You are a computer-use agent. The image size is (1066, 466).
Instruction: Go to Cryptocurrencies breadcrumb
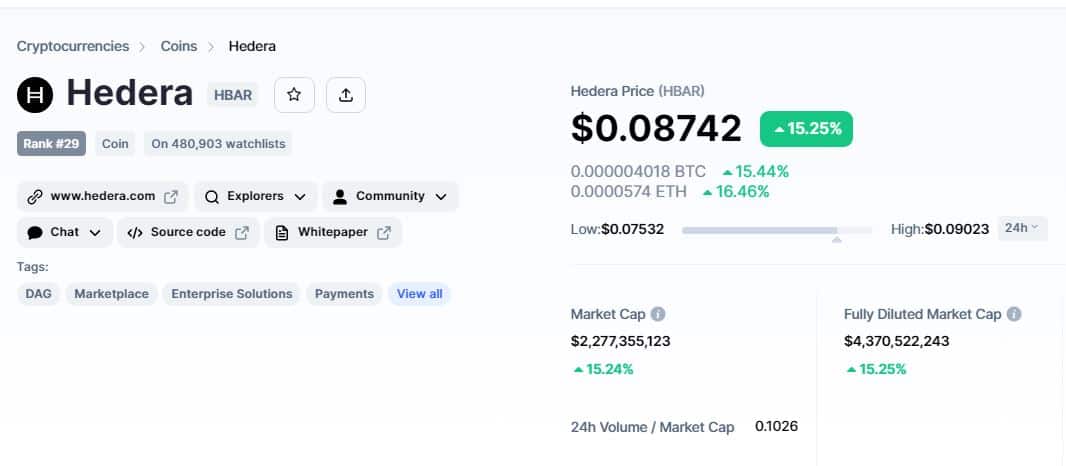73,46
